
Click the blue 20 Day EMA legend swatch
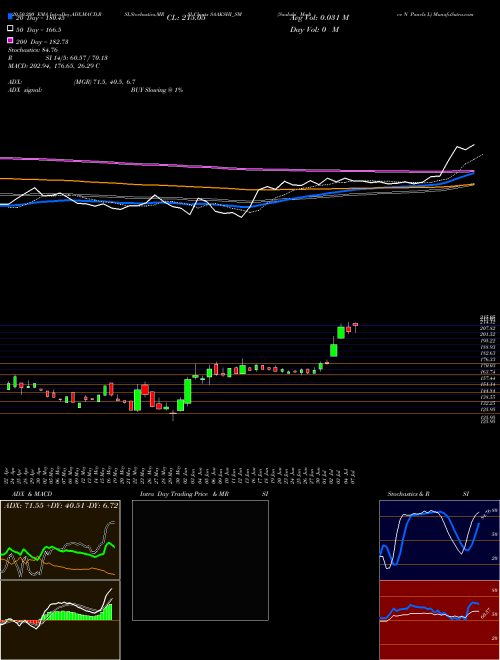pos(10,17)
